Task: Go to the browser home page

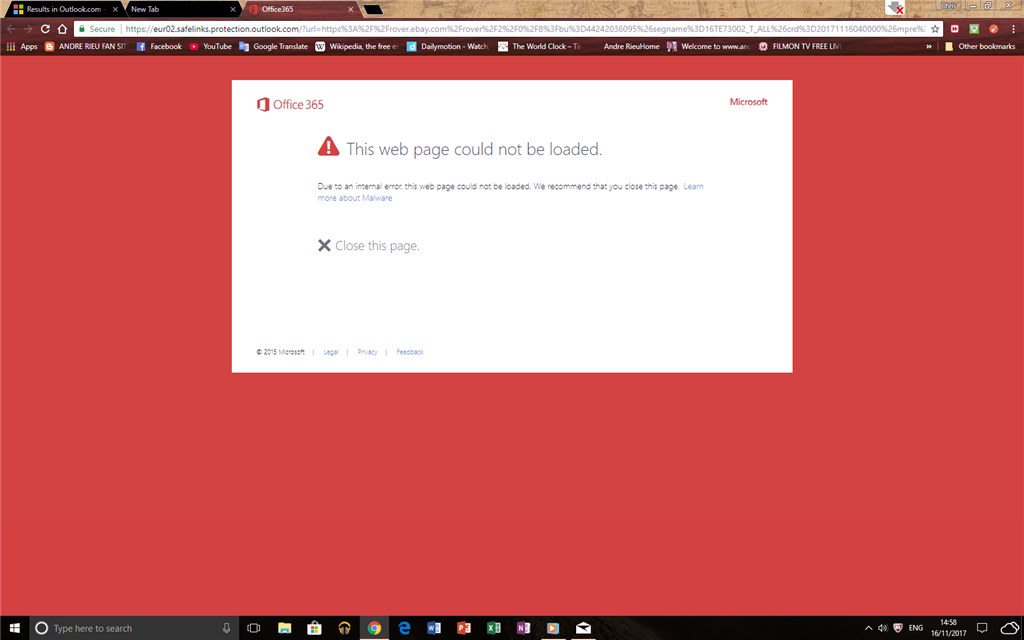Action: [x=62, y=29]
